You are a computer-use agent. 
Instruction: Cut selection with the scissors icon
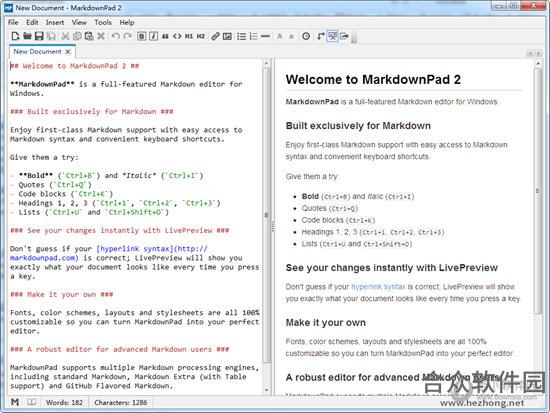point(65,36)
